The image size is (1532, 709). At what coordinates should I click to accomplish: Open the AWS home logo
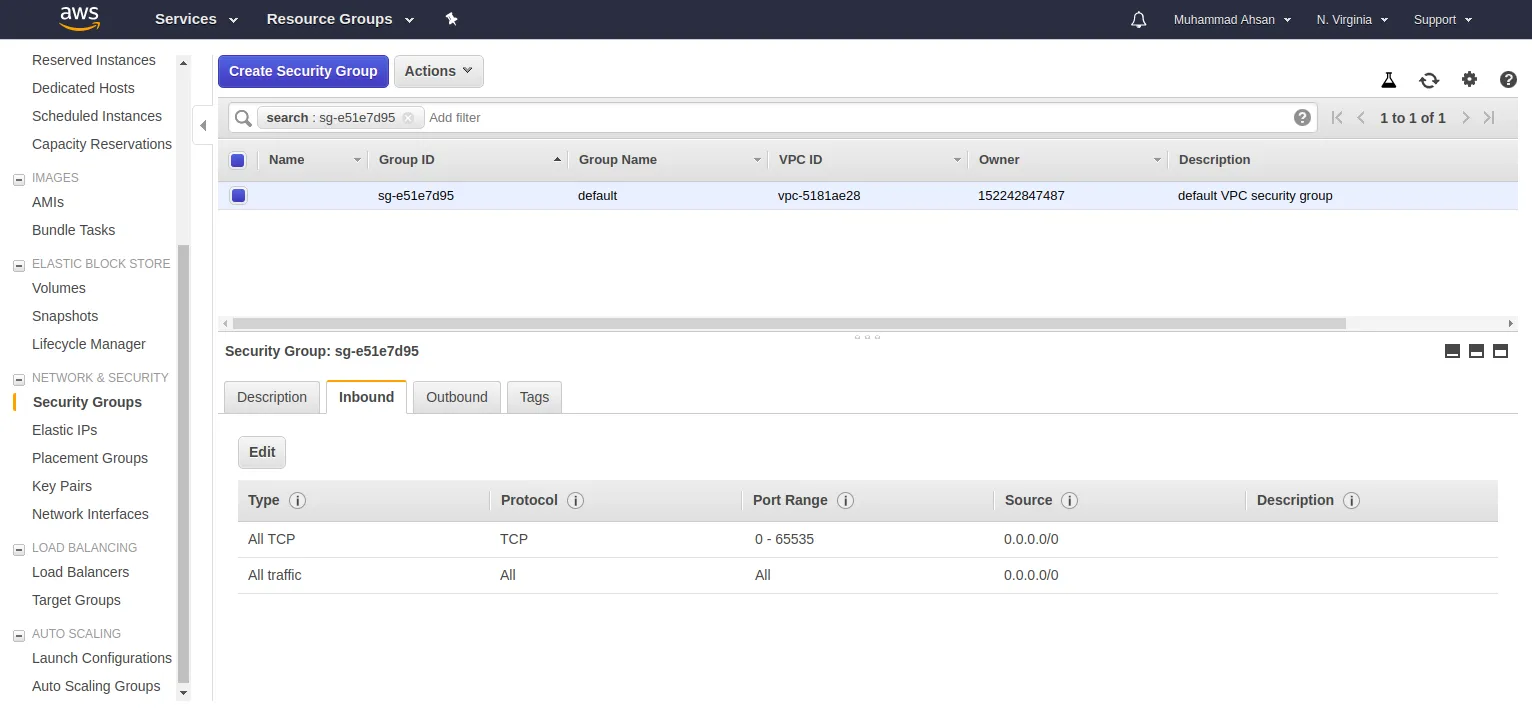(79, 19)
